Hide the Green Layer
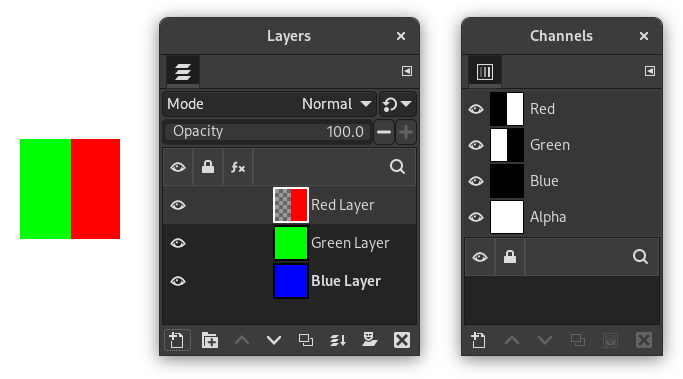This screenshot has width=683, height=379. [x=178, y=243]
